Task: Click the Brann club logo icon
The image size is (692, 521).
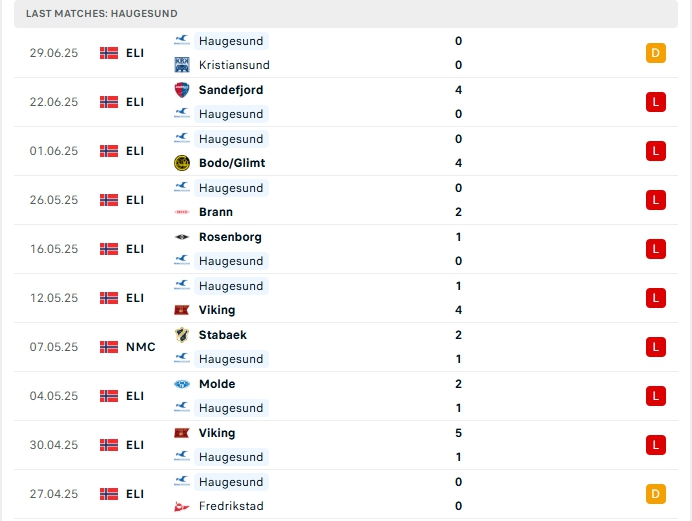Action: 182,212
